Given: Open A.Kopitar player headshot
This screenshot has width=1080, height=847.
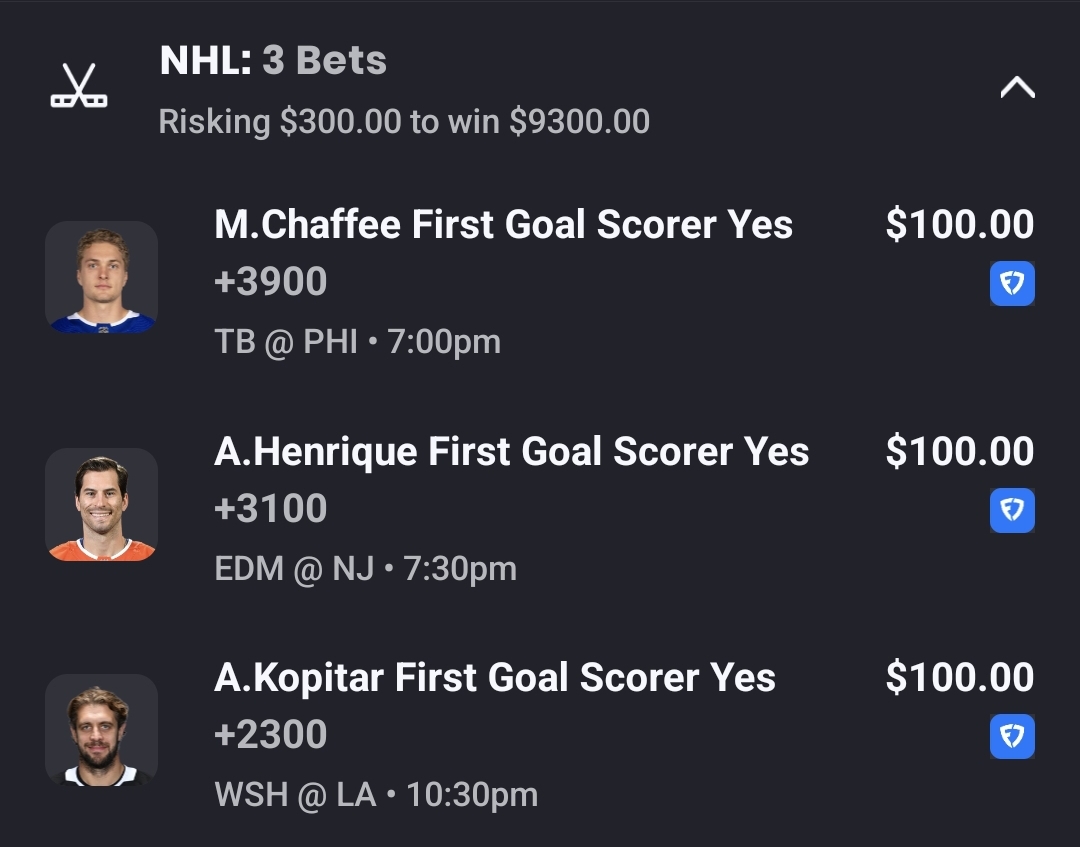Looking at the screenshot, I should pos(101,730).
